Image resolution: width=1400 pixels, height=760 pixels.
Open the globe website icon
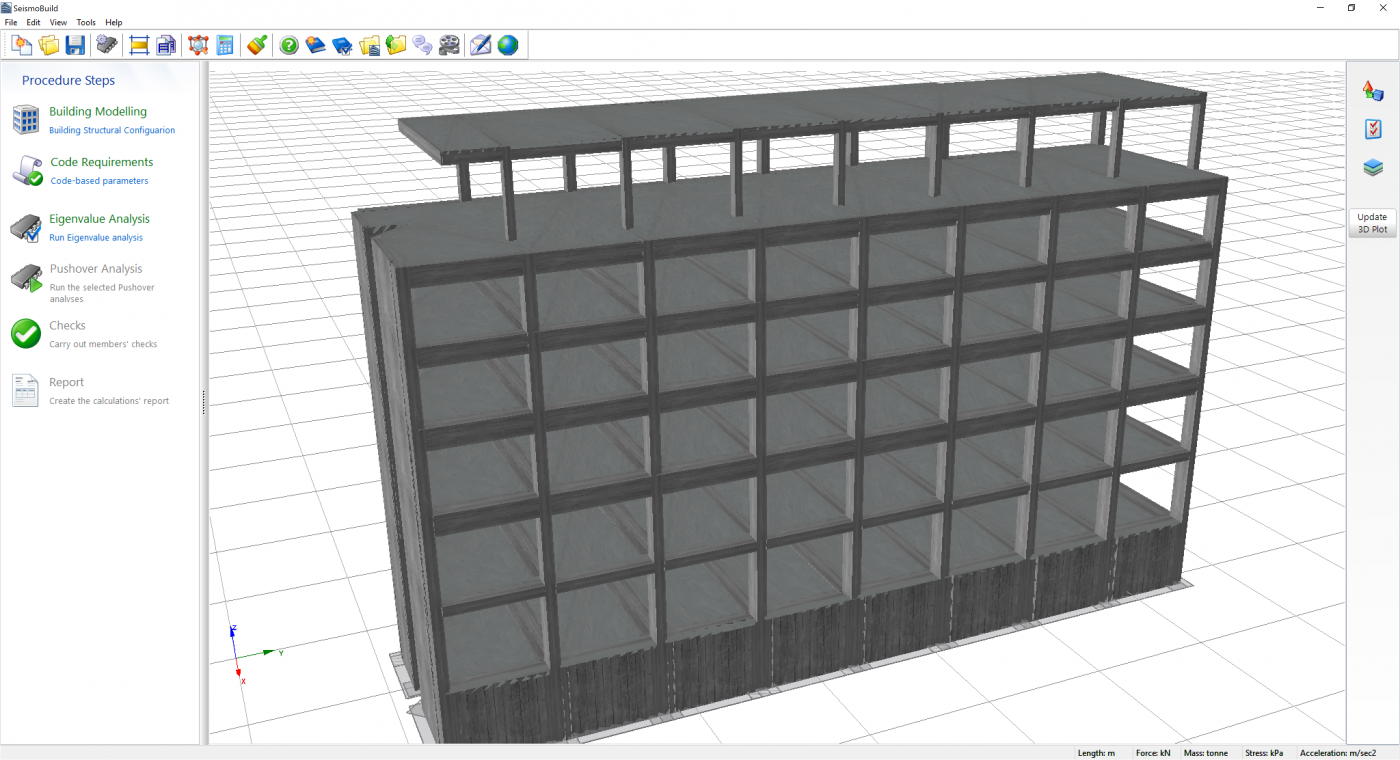(508, 45)
